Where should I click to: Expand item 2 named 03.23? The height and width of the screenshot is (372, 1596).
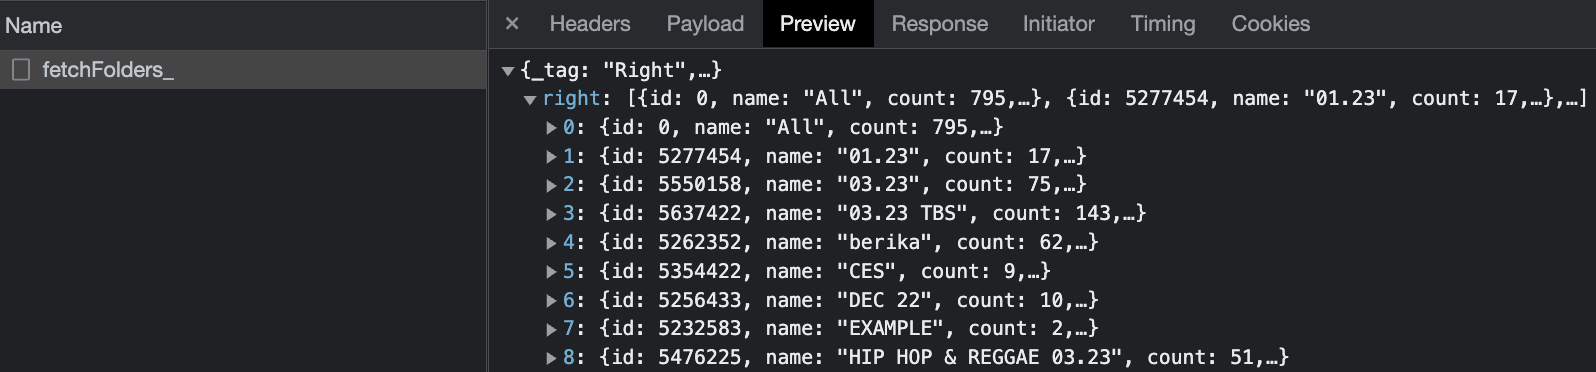point(551,185)
